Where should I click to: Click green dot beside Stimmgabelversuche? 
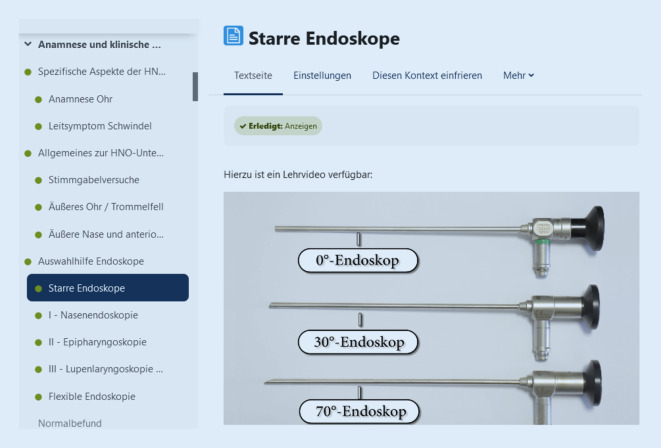(x=38, y=180)
